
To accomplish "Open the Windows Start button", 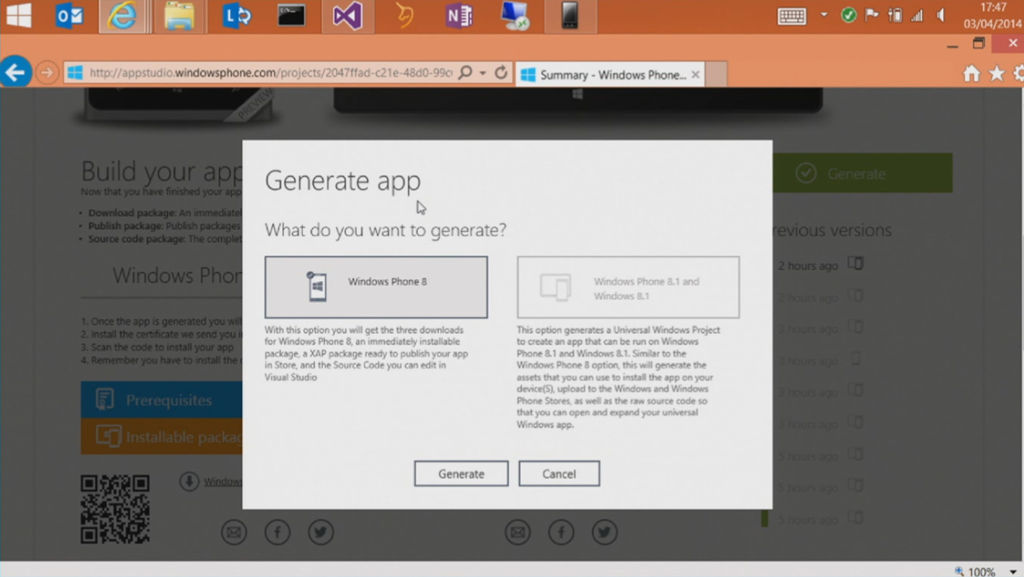I will [19, 15].
